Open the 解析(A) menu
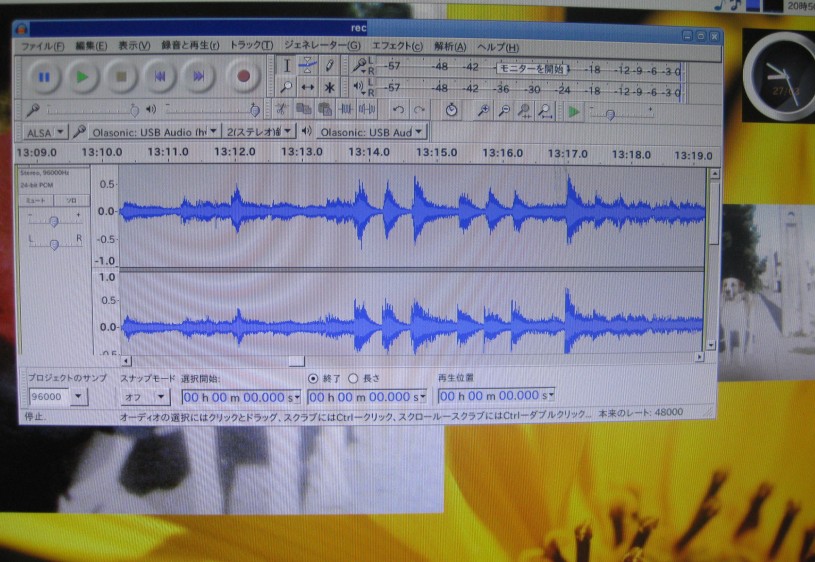This screenshot has width=815, height=562. pyautogui.click(x=450, y=47)
